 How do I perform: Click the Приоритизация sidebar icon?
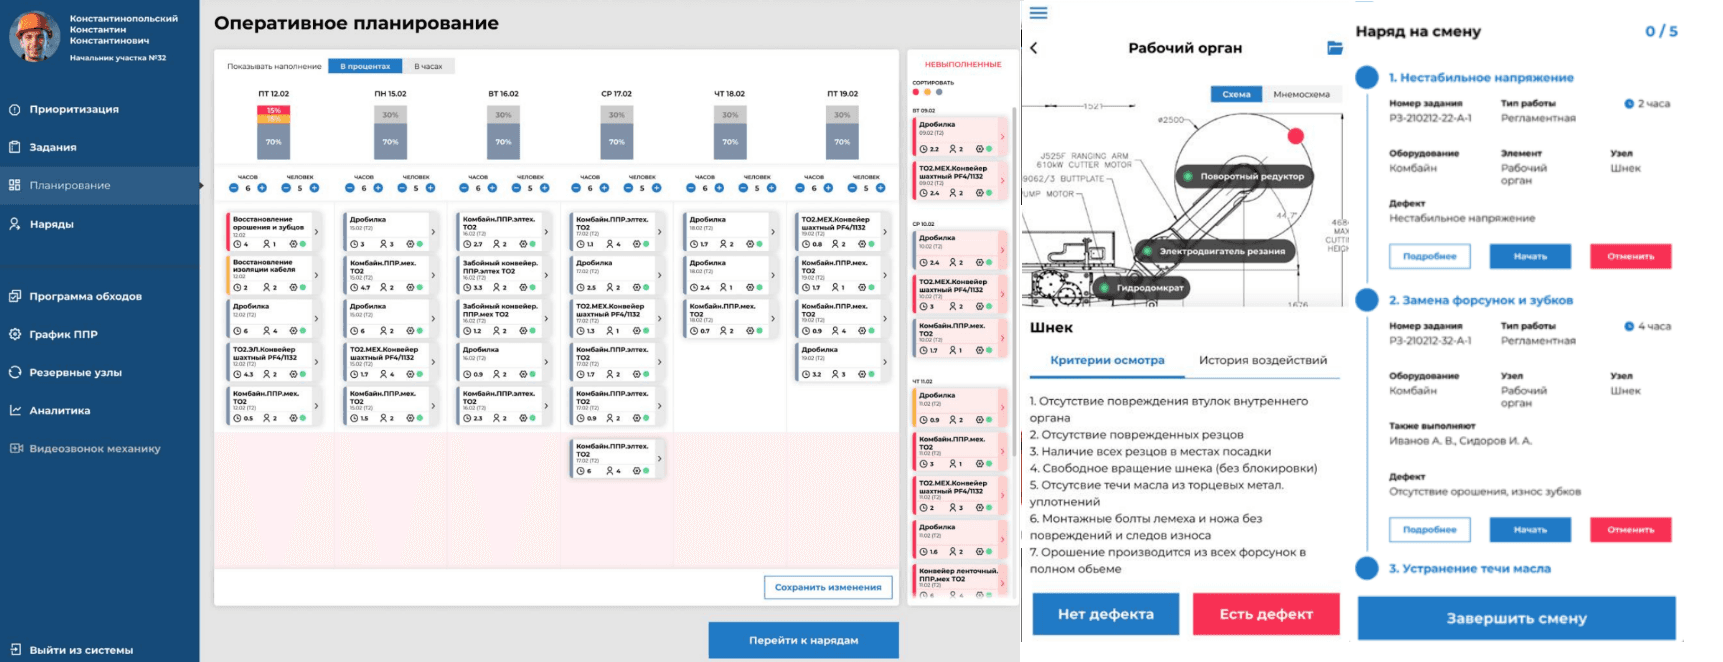click(x=15, y=109)
